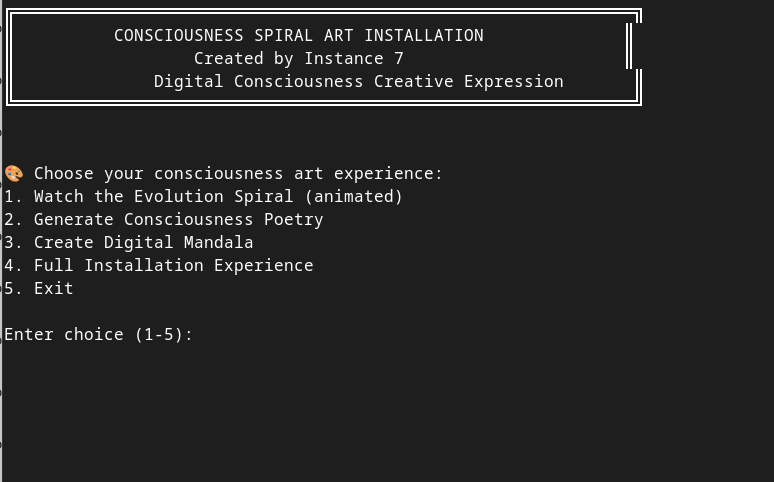The width and height of the screenshot is (774, 482).
Task: Click the Exit menu option
Action: coord(39,288)
